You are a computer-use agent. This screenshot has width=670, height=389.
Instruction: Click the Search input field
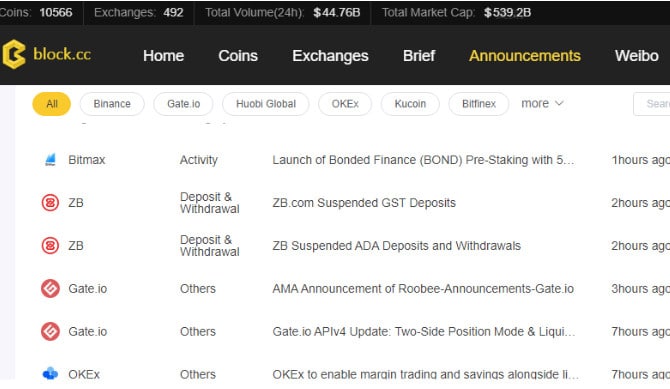652,104
